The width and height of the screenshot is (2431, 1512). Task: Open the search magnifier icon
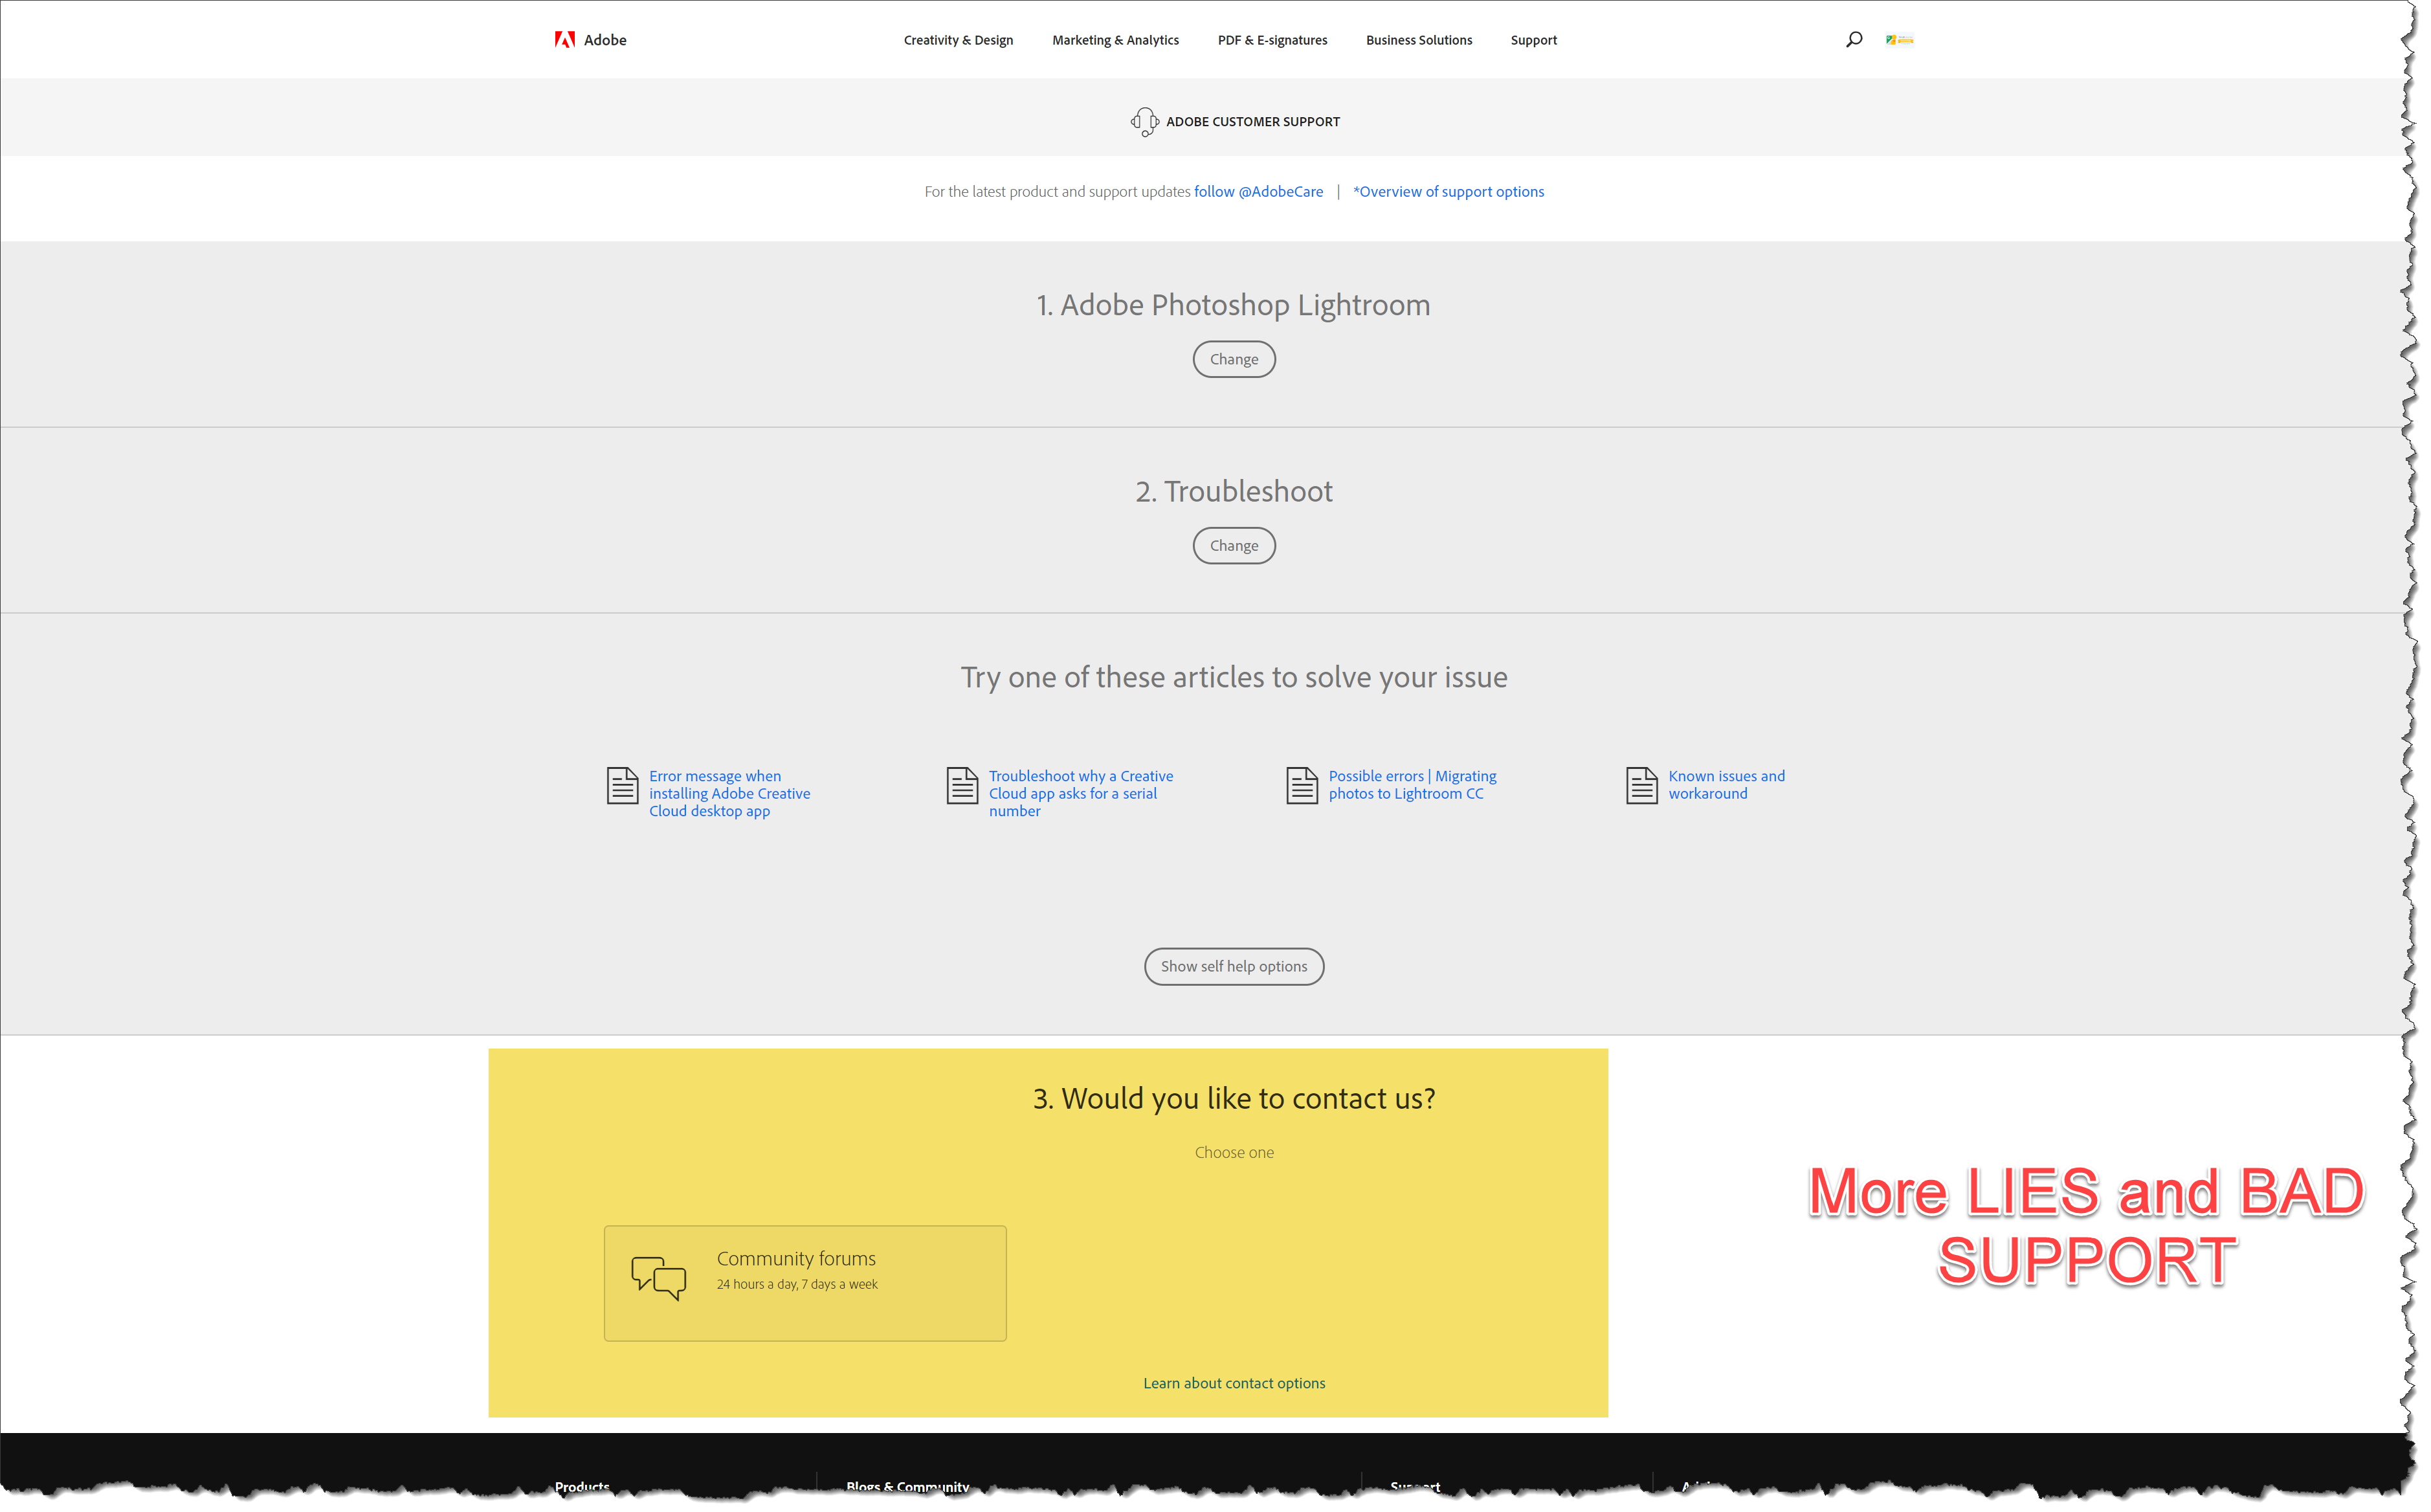1853,40
